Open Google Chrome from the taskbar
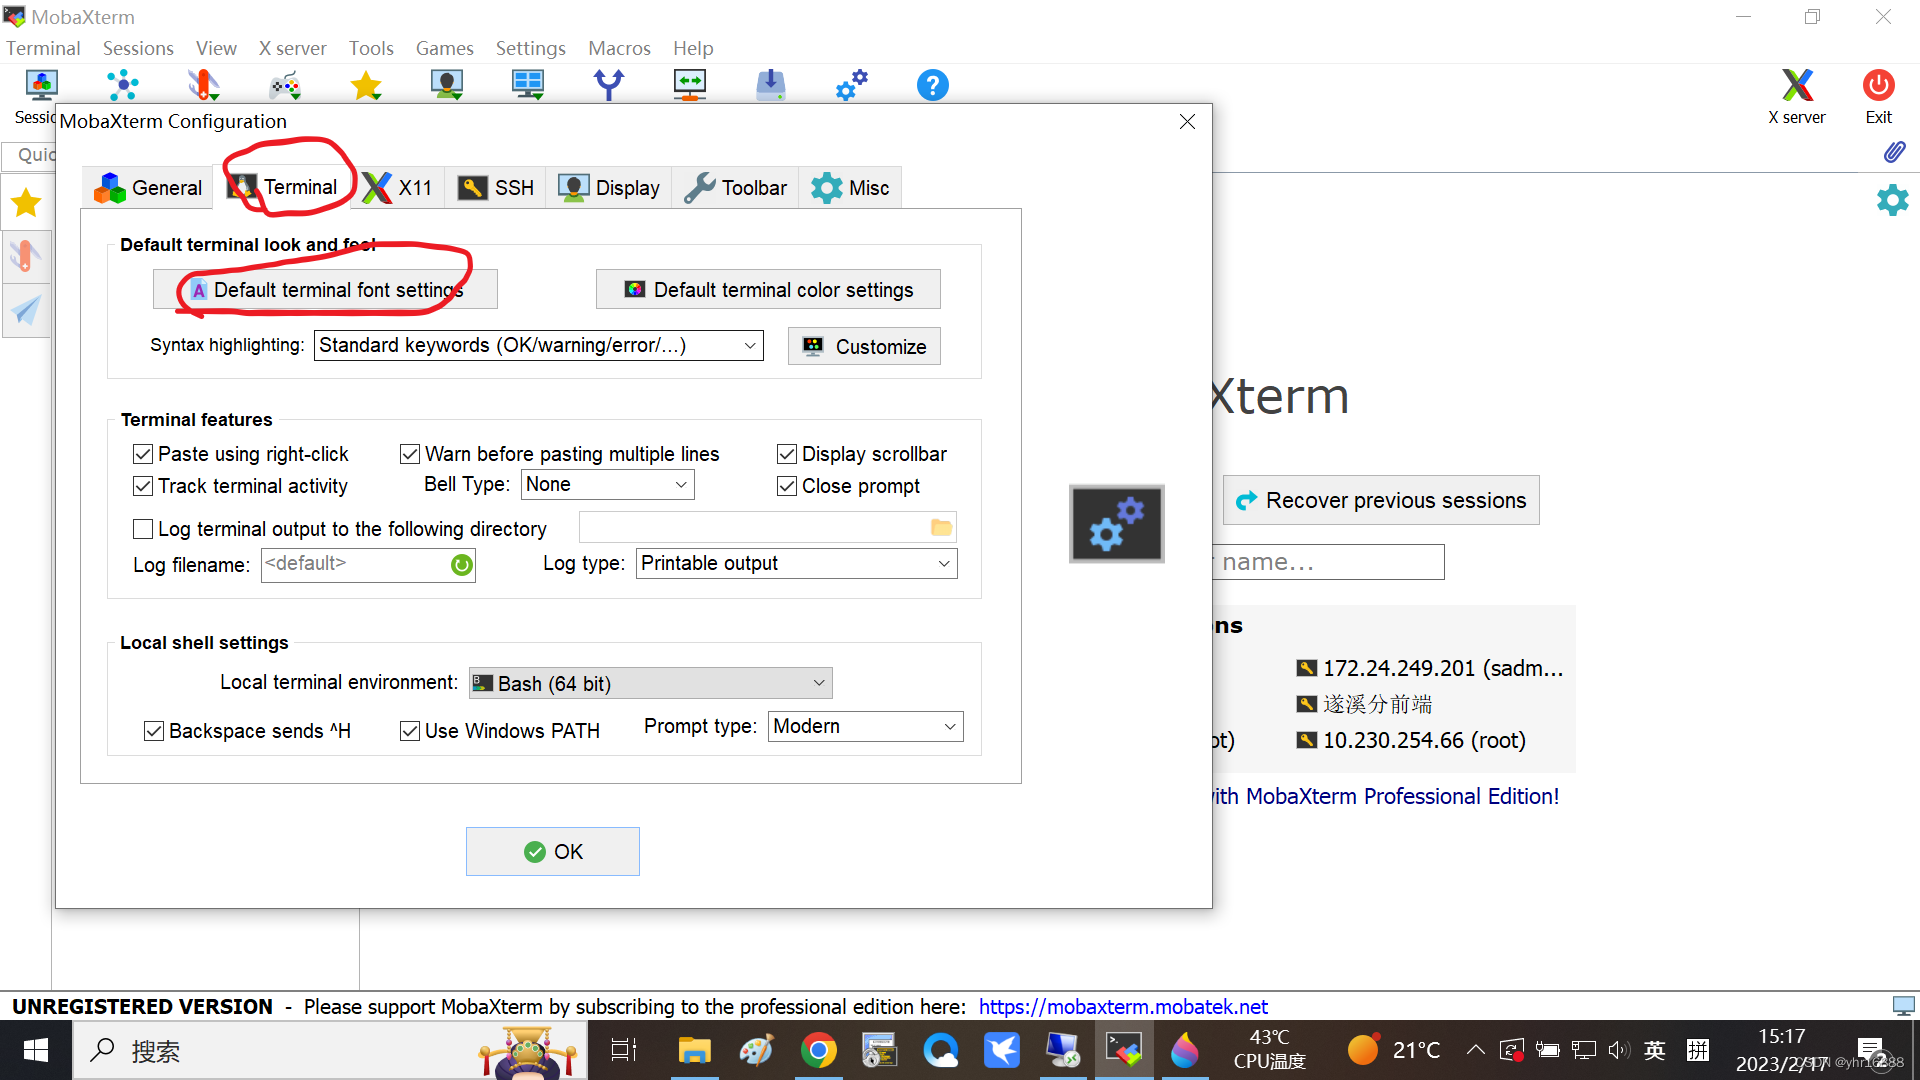This screenshot has width=1920, height=1080. (x=818, y=1050)
